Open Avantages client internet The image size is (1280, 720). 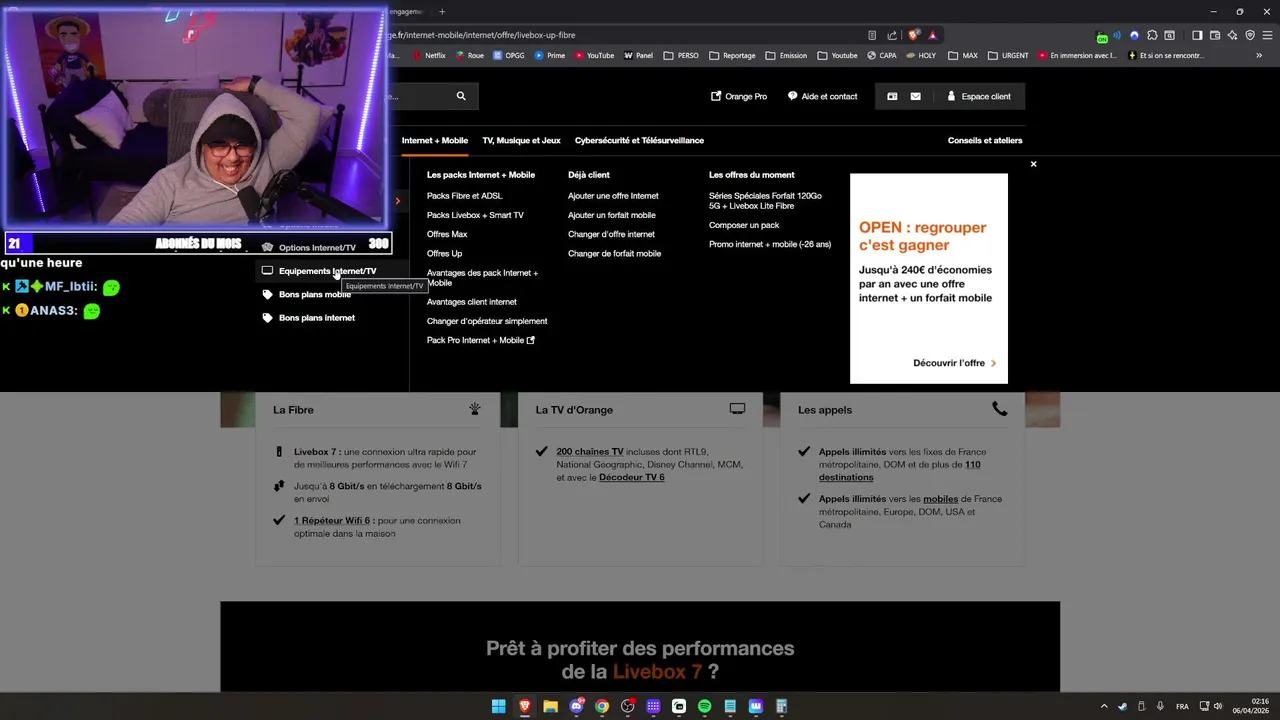pos(472,302)
